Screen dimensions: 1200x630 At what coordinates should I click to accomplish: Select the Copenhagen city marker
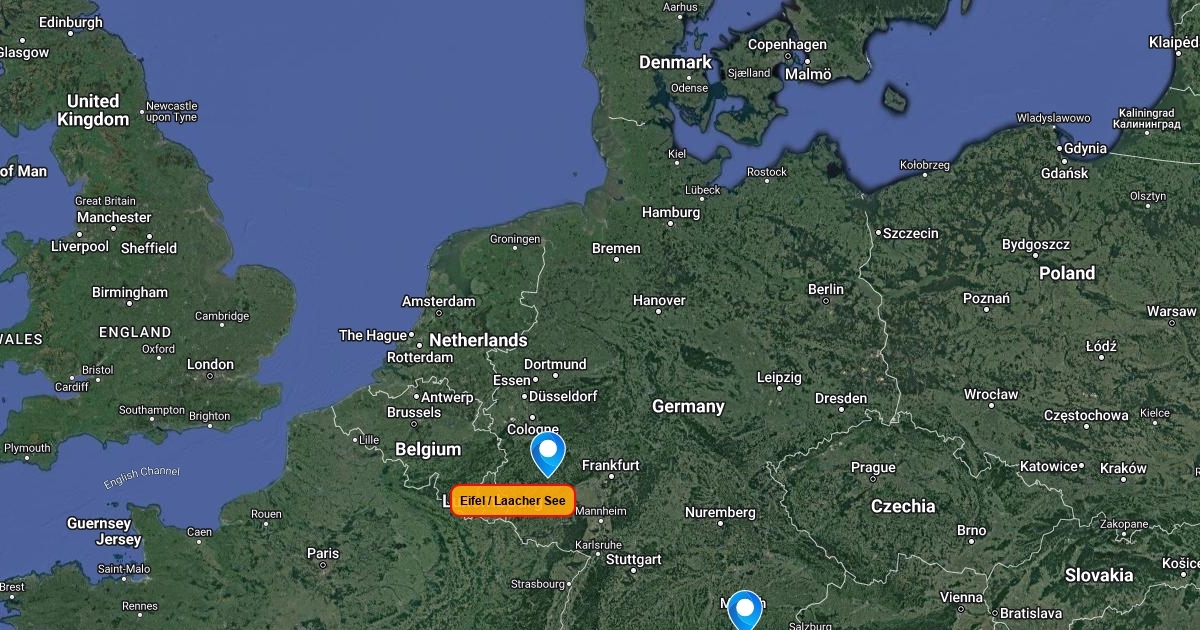coord(805,59)
